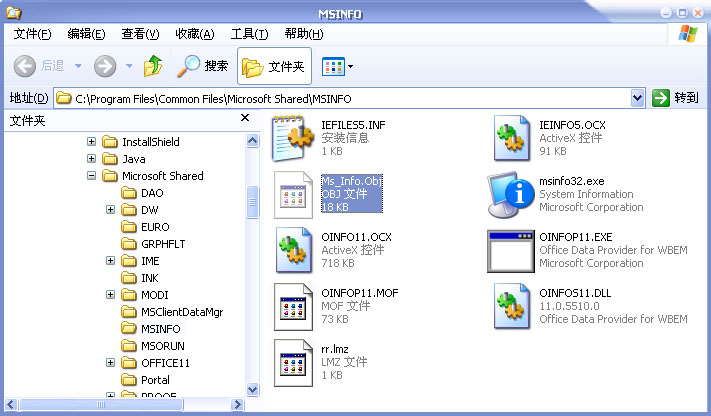Image resolution: width=711 pixels, height=416 pixels.
Task: Select the Ms_Info.Obj file icon
Action: pos(293,195)
